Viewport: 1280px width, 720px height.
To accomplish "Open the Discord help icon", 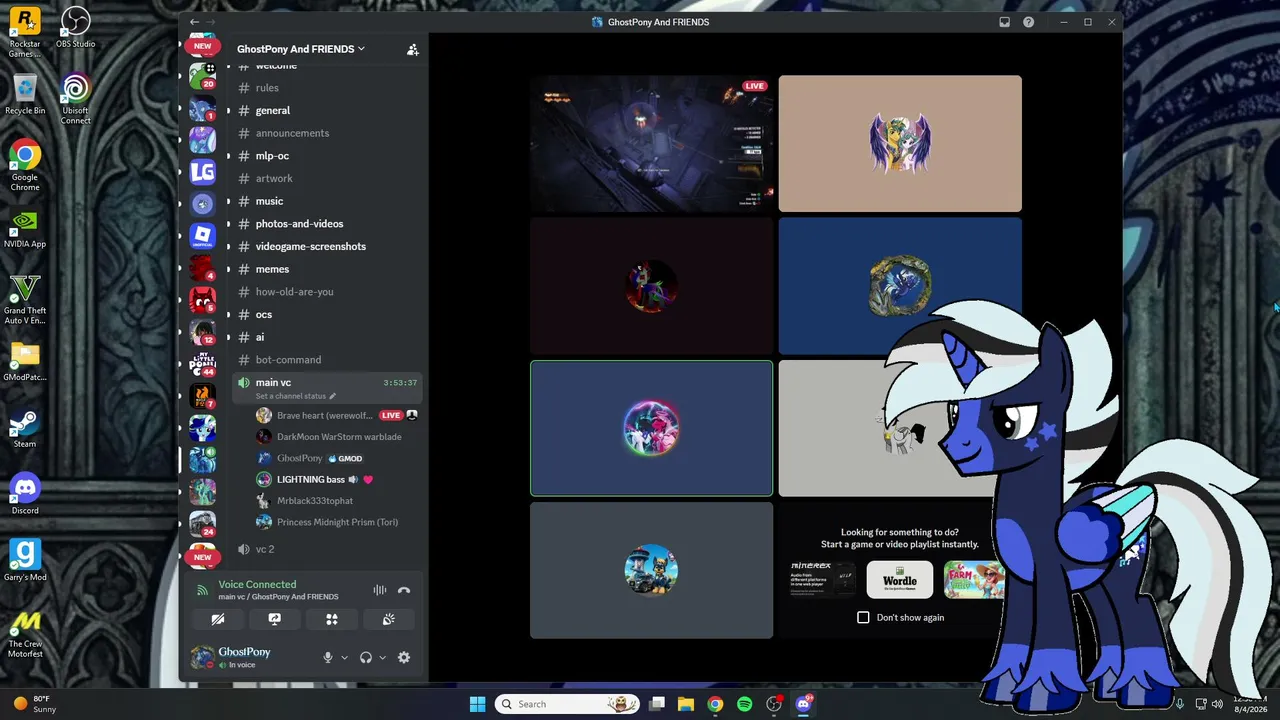I will (x=1029, y=22).
